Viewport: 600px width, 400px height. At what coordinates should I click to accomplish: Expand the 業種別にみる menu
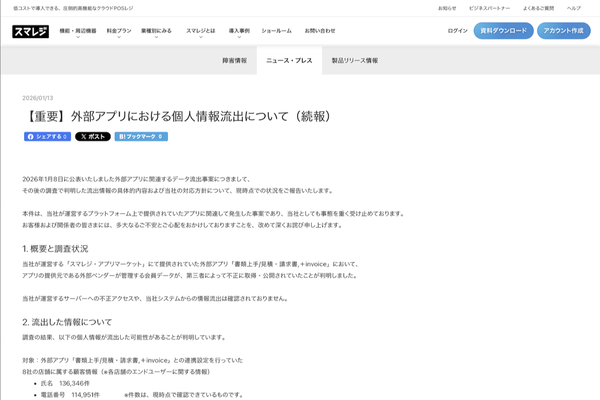coord(156,31)
